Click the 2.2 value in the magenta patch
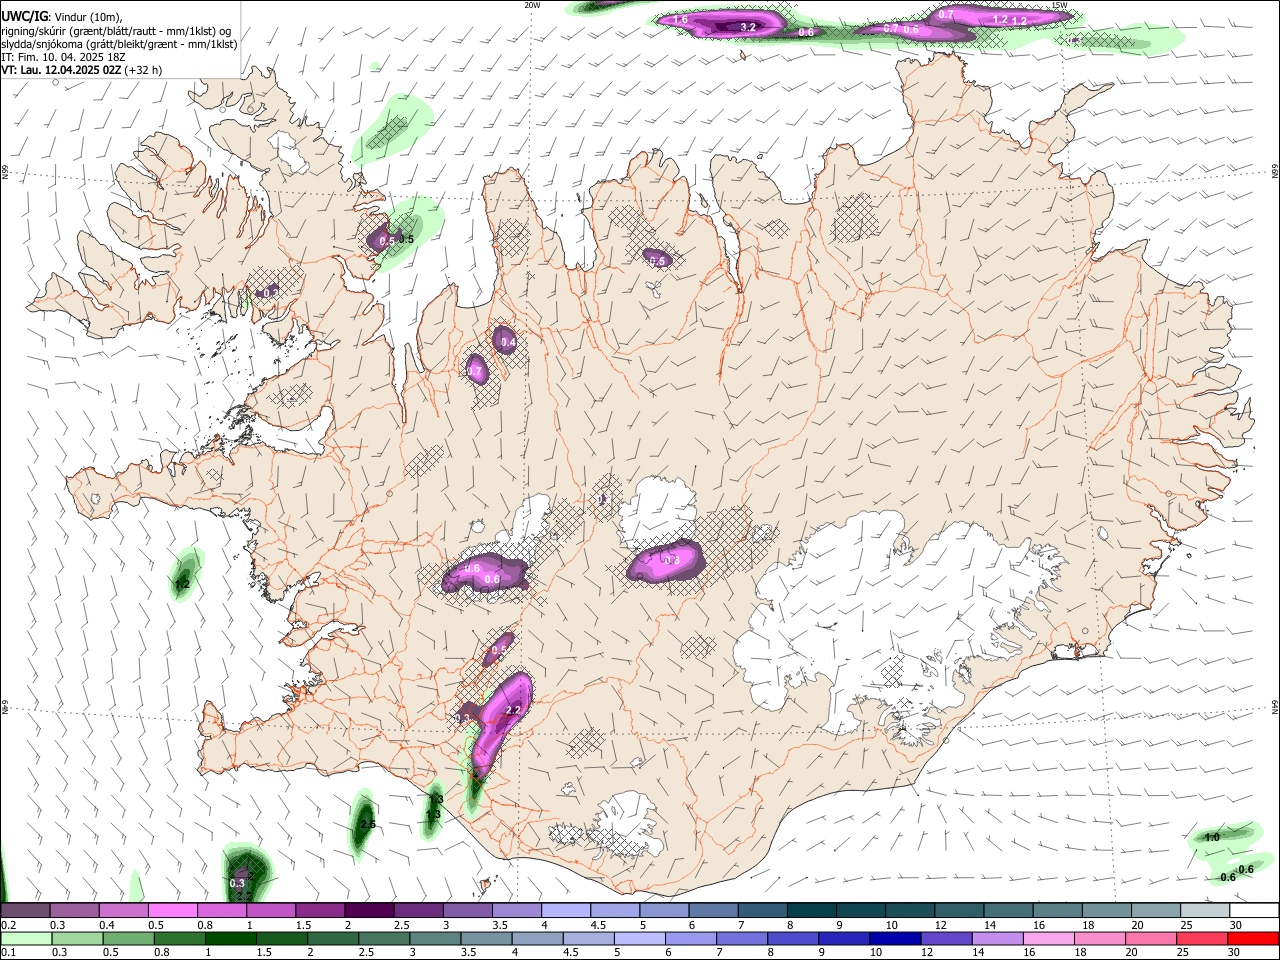This screenshot has width=1280, height=960. pos(514,710)
